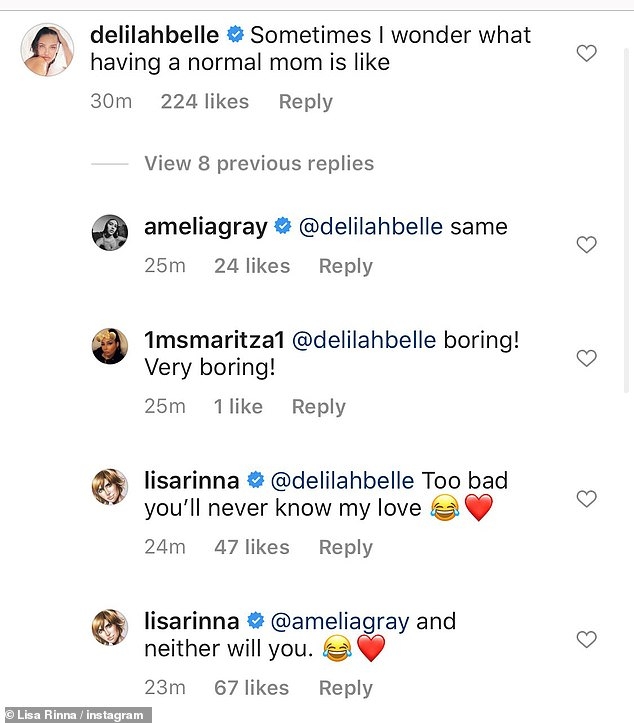Open lisarinna's avatar on 'Too bad' comment
Screen dimensions: 634x723
pyautogui.click(x=110, y=487)
